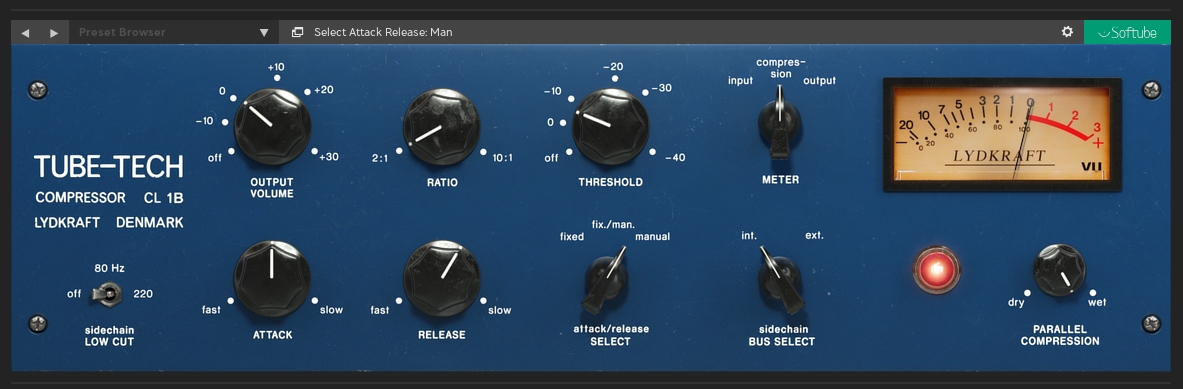
Task: Toggle the sidechain Bus Select switch
Action: [780, 280]
